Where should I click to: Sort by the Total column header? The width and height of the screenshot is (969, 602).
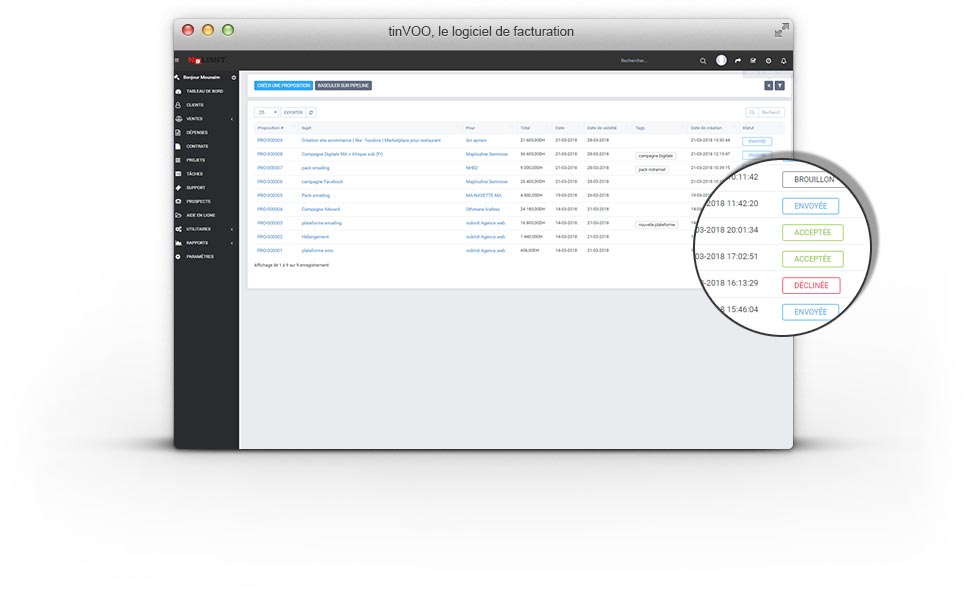coord(525,128)
